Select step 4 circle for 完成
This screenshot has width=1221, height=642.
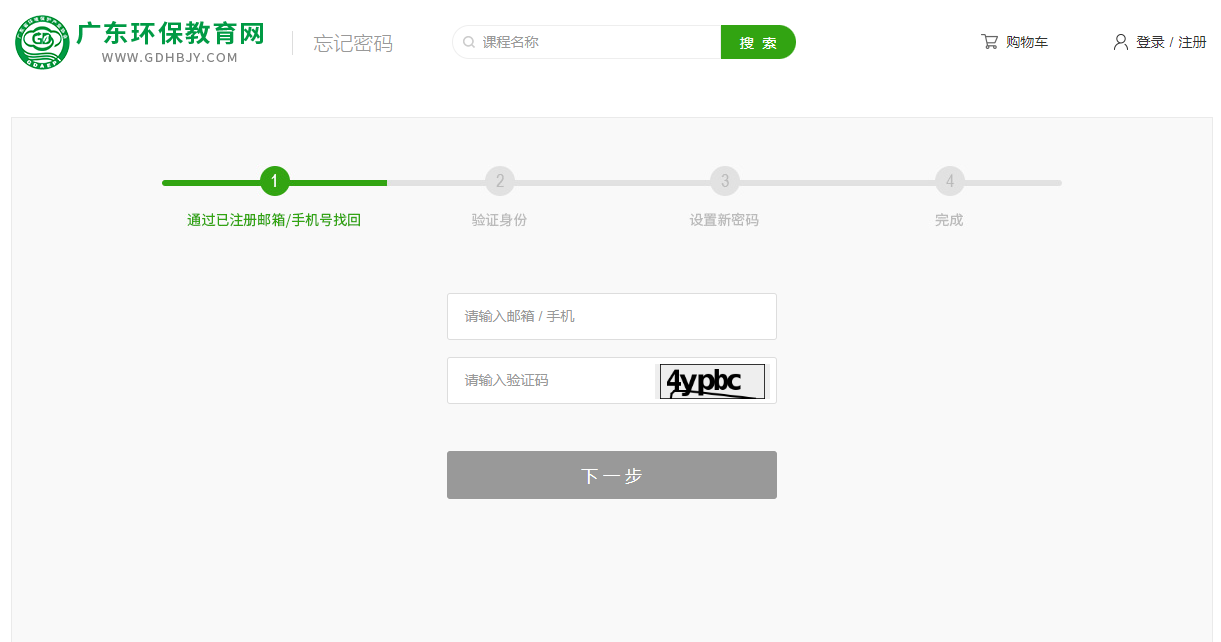click(949, 182)
